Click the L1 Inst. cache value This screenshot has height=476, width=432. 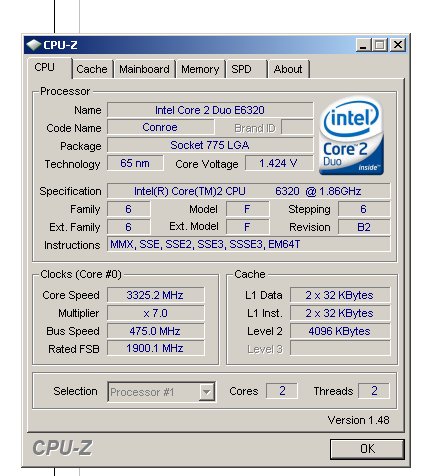340,313
